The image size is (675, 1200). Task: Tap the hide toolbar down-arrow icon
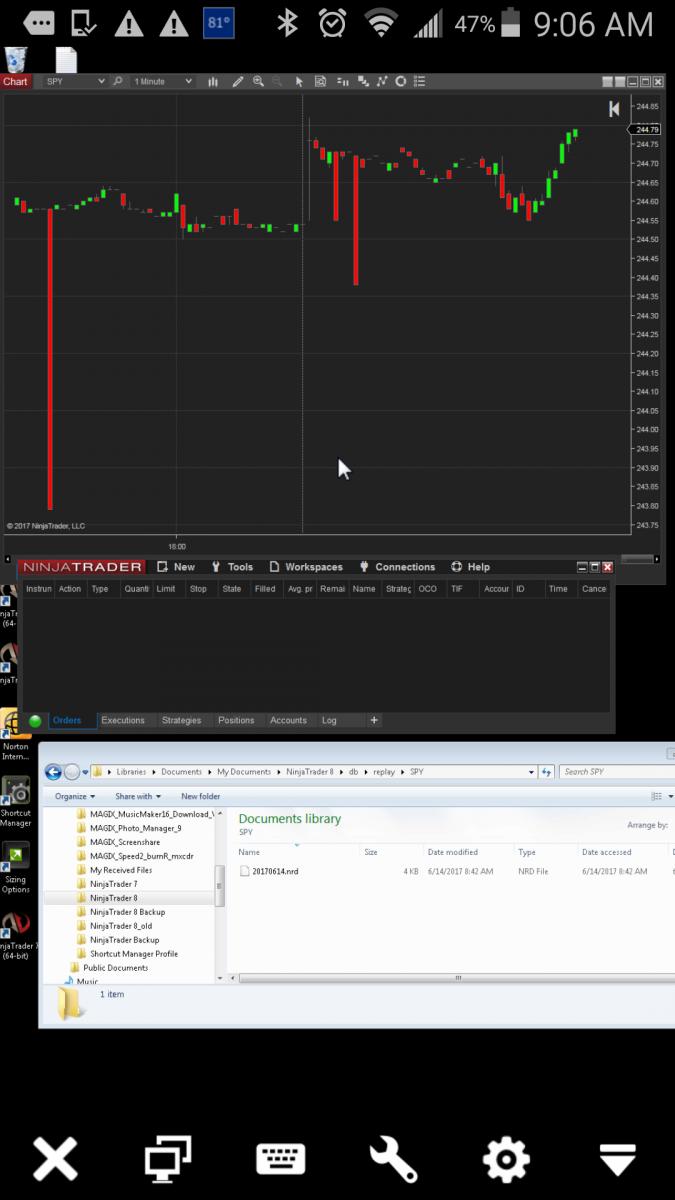[618, 1159]
